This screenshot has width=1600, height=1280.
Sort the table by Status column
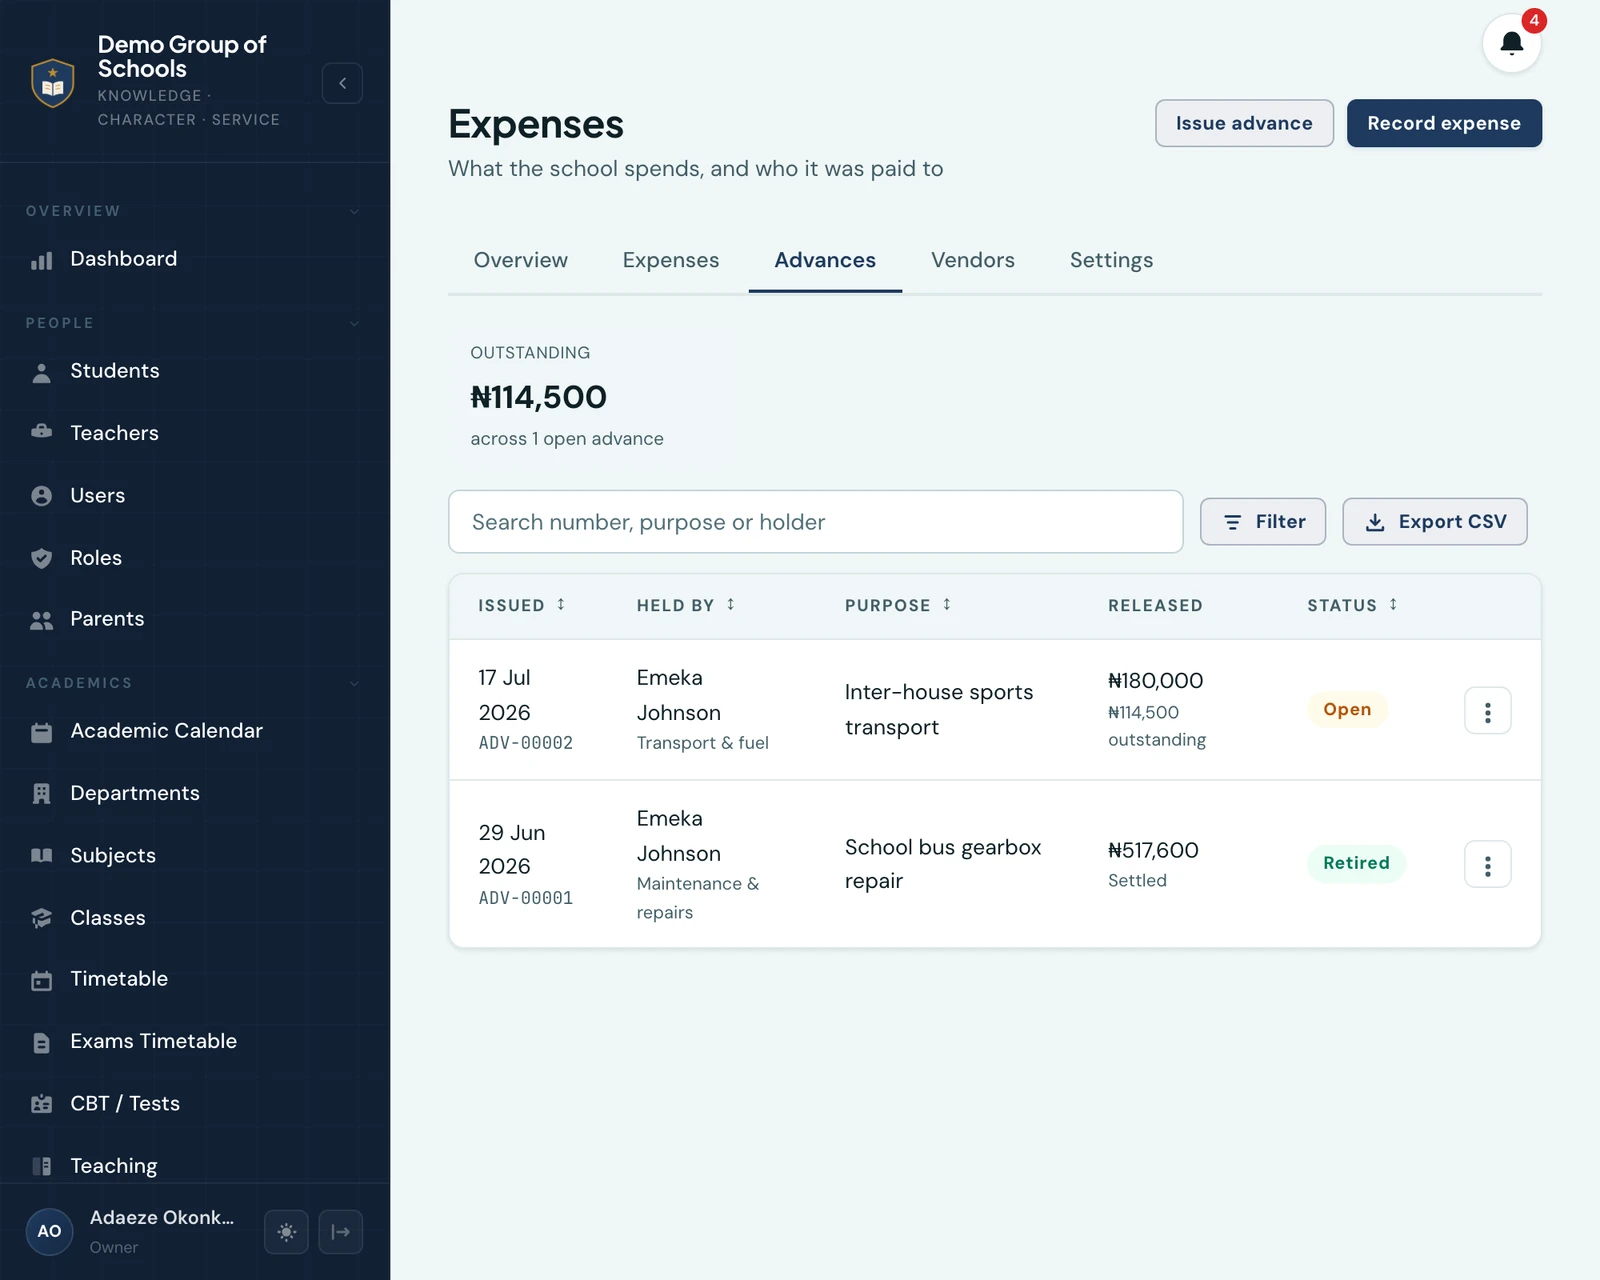point(1352,605)
